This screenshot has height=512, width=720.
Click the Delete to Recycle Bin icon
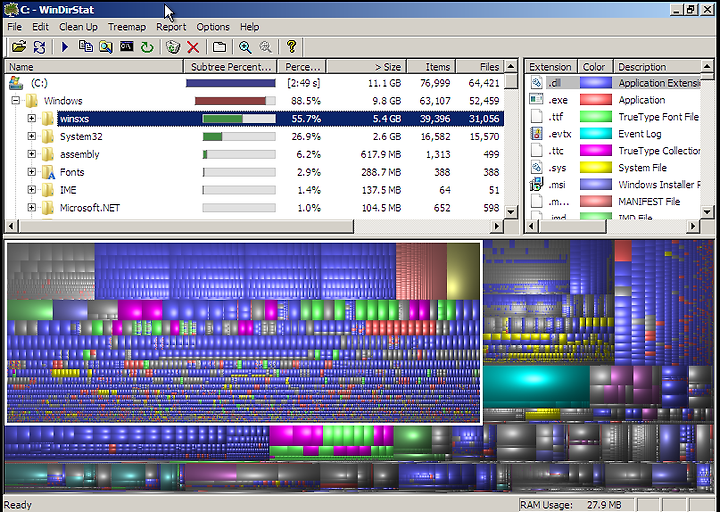(x=173, y=46)
